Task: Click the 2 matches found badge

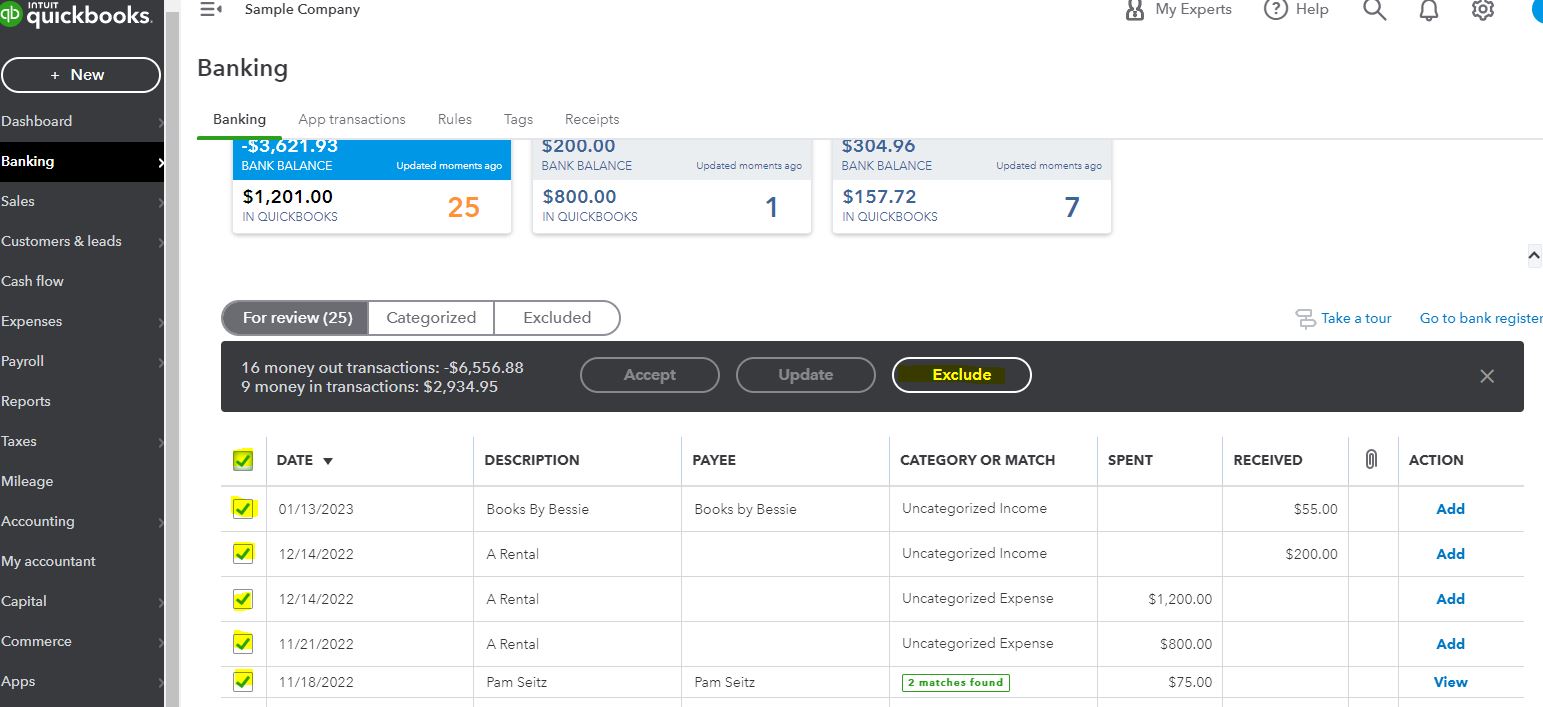Action: click(x=956, y=683)
